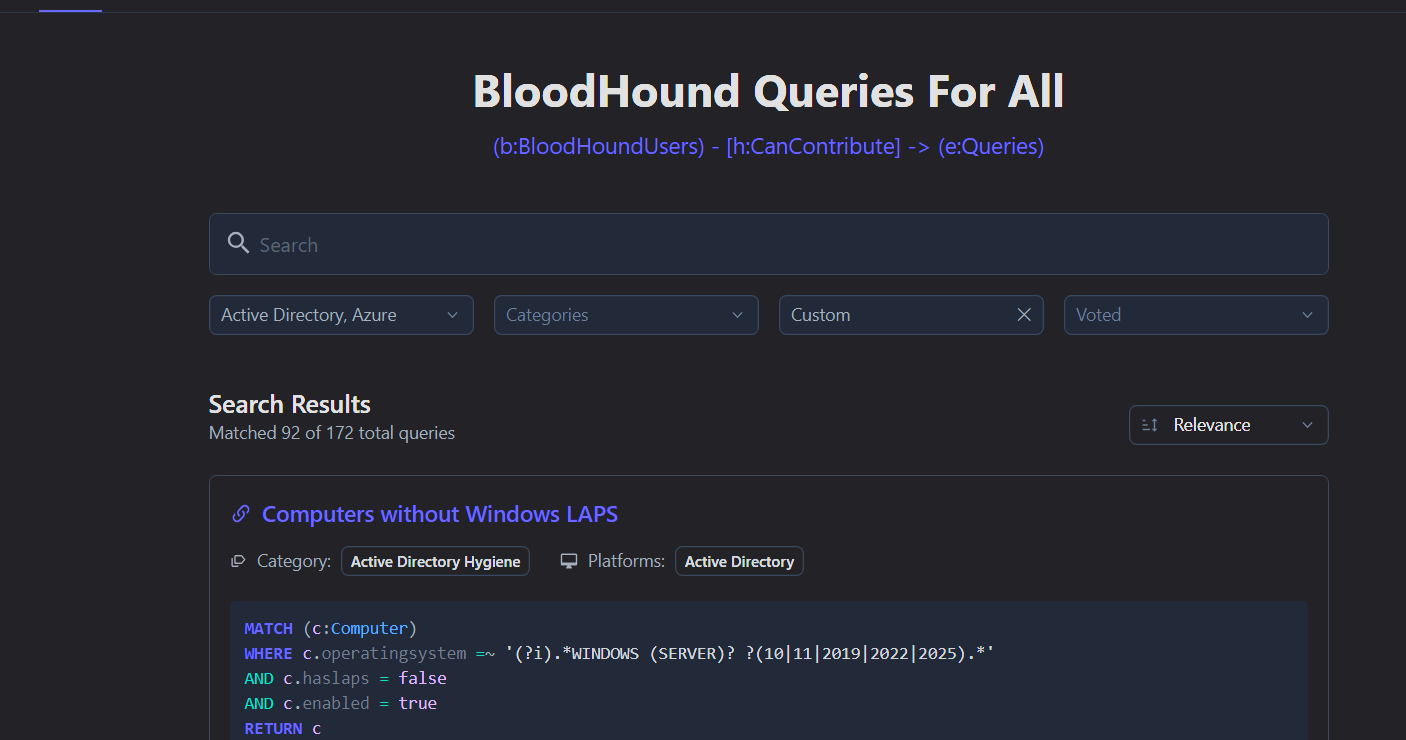Click the Search Results heading
This screenshot has height=740, width=1406.
pyautogui.click(x=289, y=404)
